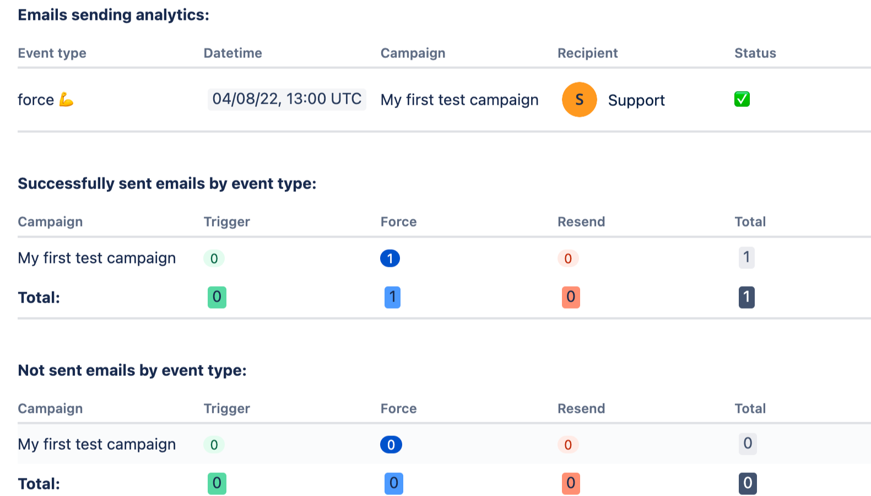Click the dark Total badge showing 1
The width and height of the screenshot is (871, 496).
point(746,297)
